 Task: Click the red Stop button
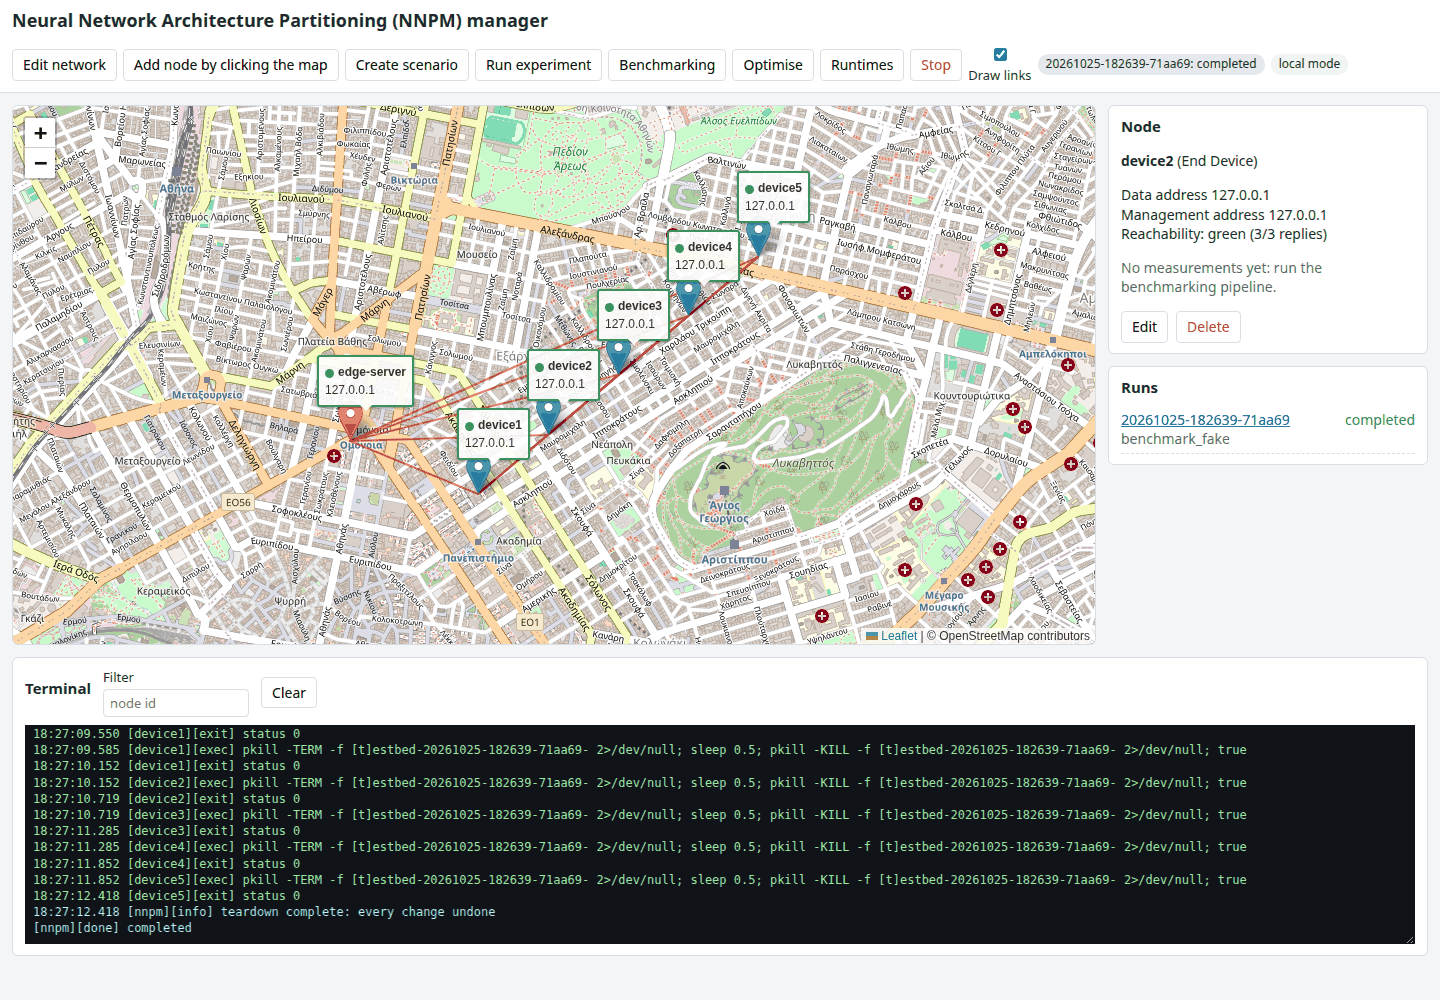936,65
